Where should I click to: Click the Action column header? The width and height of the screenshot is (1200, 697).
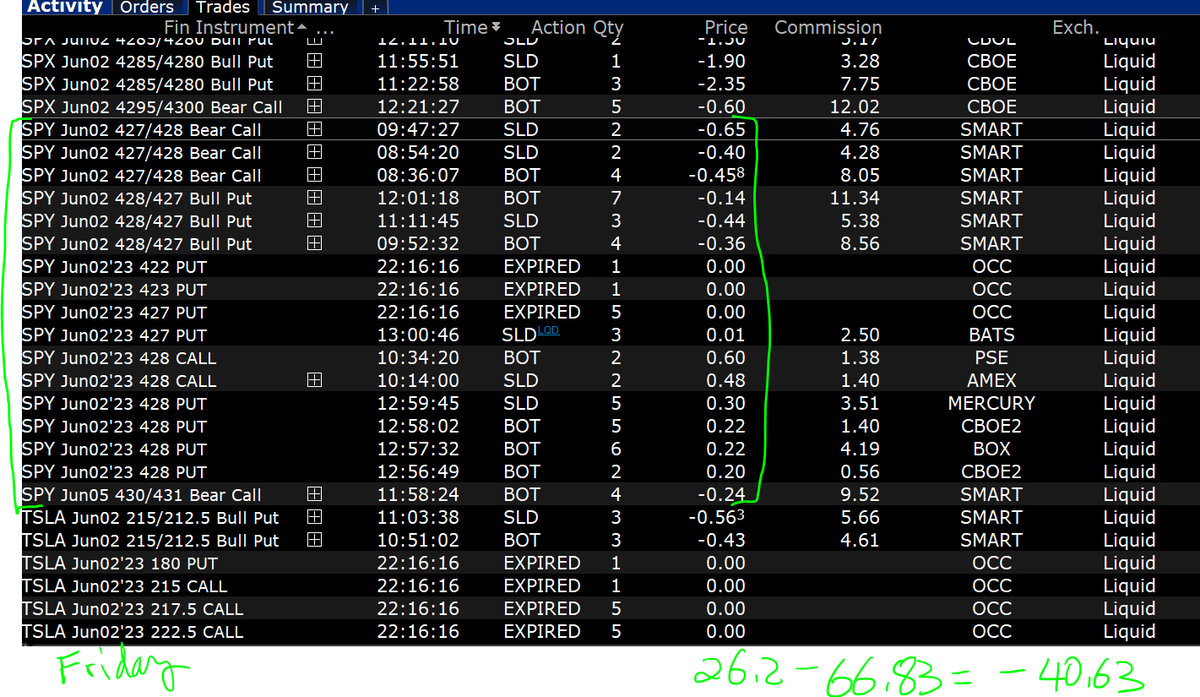[558, 28]
